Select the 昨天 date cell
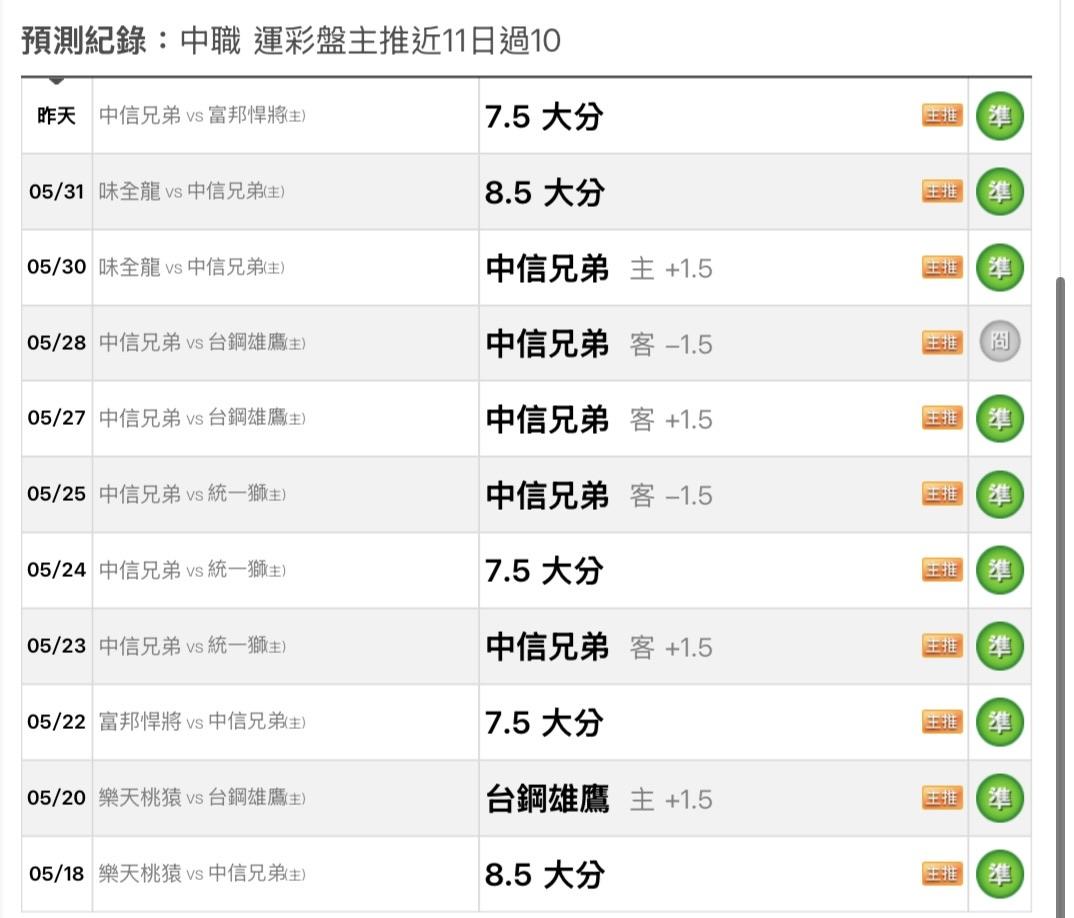1074x918 pixels. (57, 116)
